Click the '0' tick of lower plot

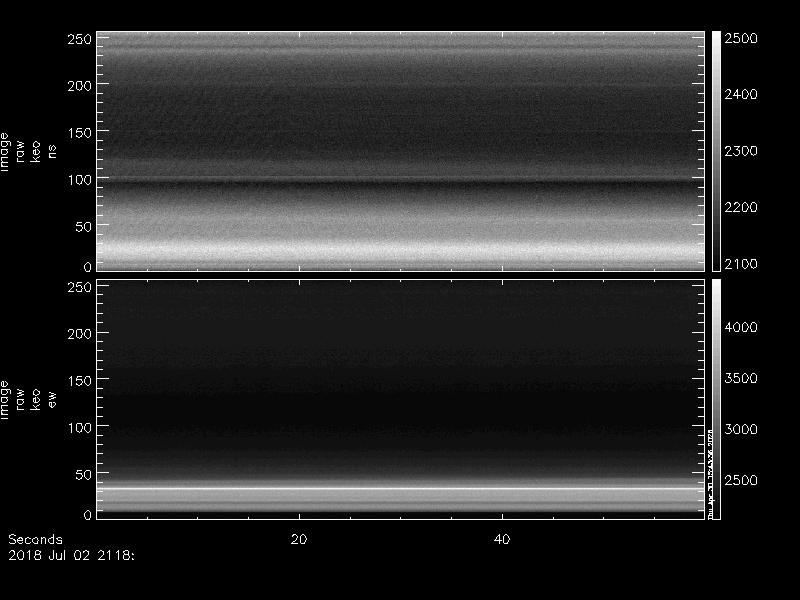tap(88, 515)
